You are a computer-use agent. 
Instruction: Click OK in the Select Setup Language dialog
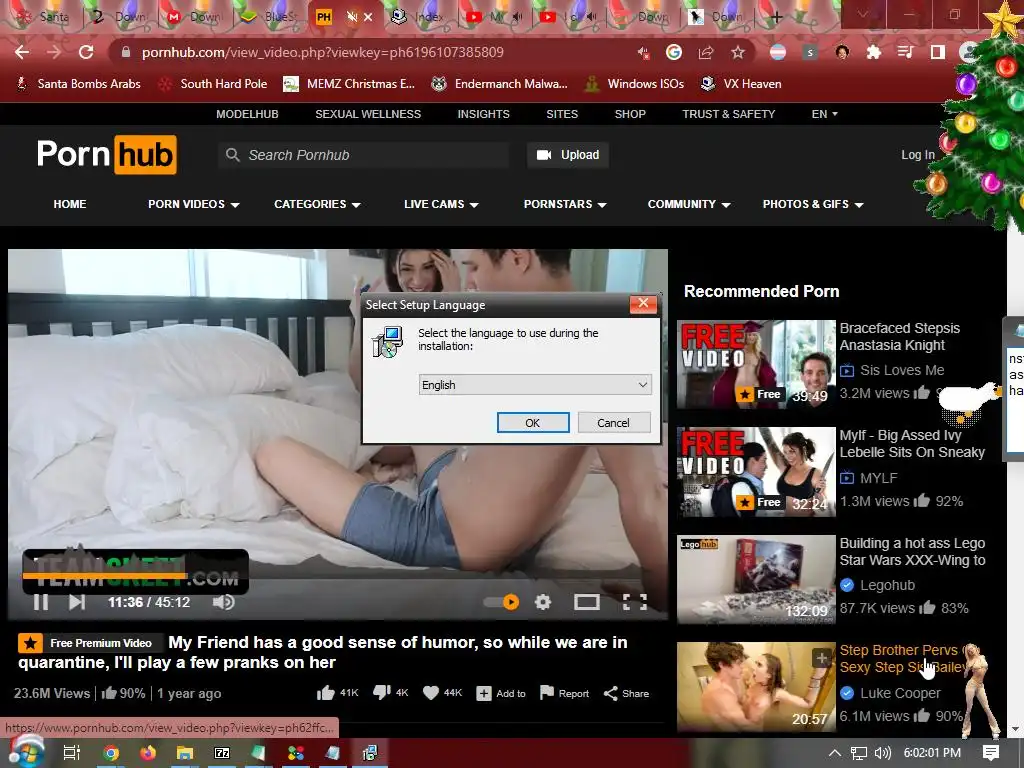[x=533, y=423]
